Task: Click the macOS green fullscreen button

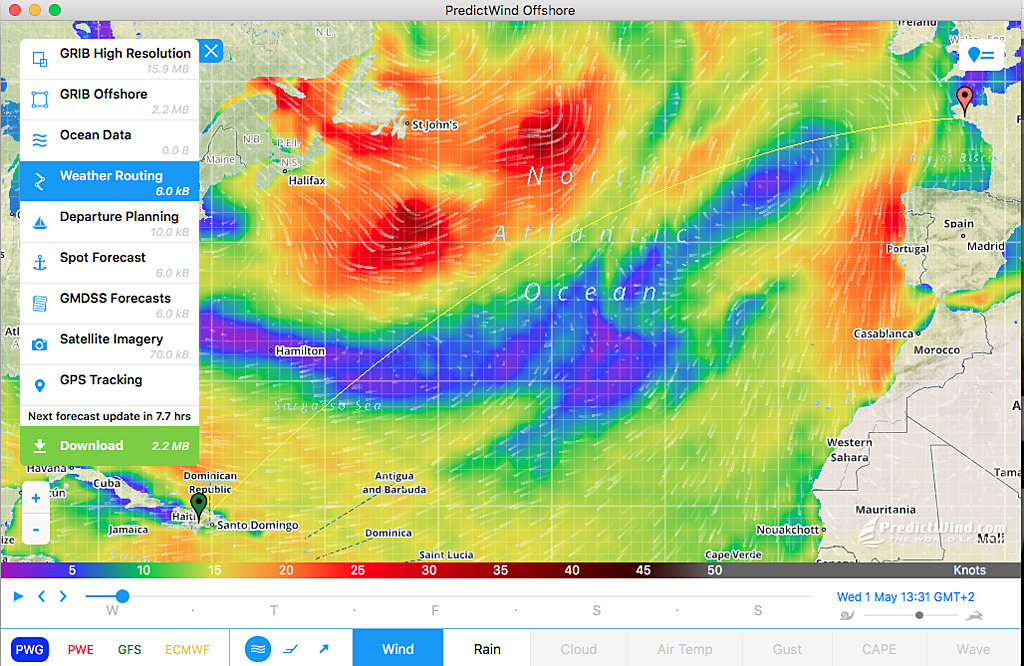Action: 55,10
